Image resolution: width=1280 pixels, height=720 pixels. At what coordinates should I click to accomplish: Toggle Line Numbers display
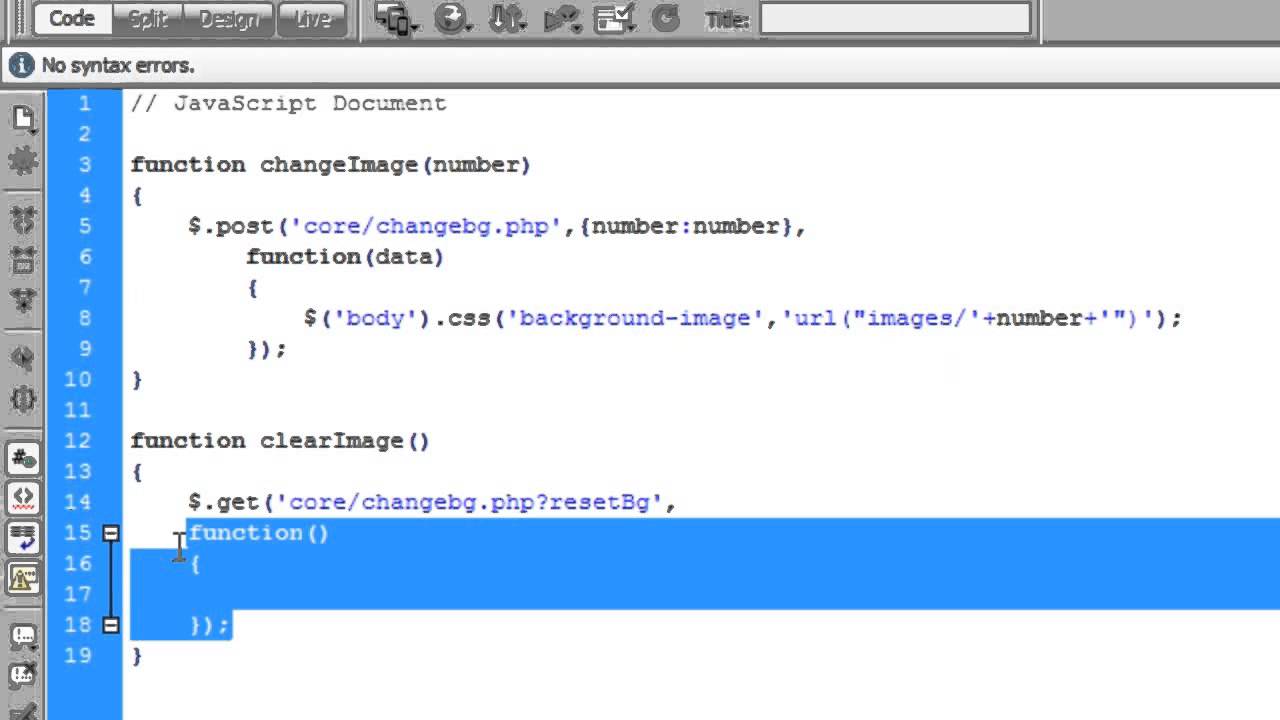point(23,458)
